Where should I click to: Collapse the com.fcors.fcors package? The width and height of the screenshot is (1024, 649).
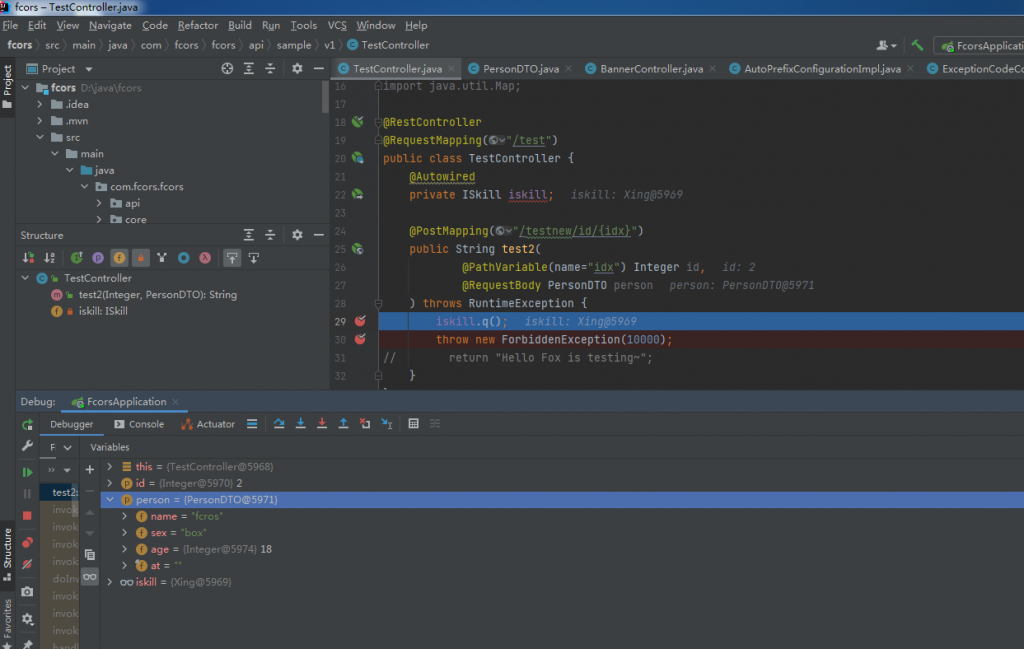coord(85,187)
